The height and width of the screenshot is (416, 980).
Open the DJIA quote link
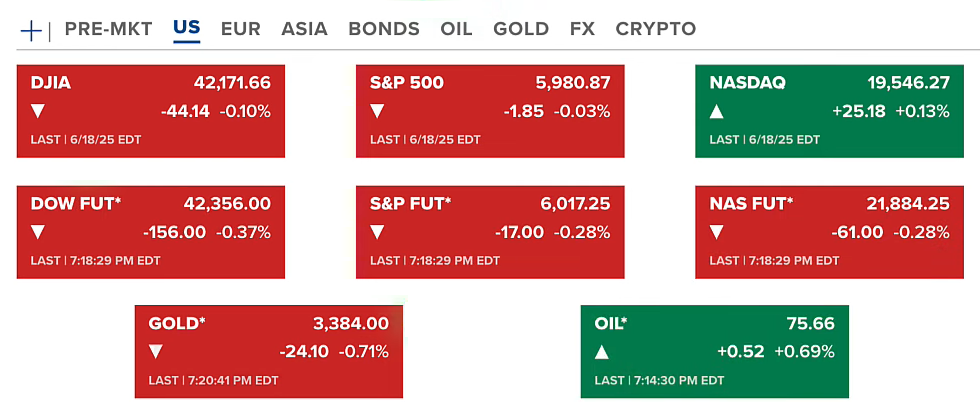click(x=50, y=83)
